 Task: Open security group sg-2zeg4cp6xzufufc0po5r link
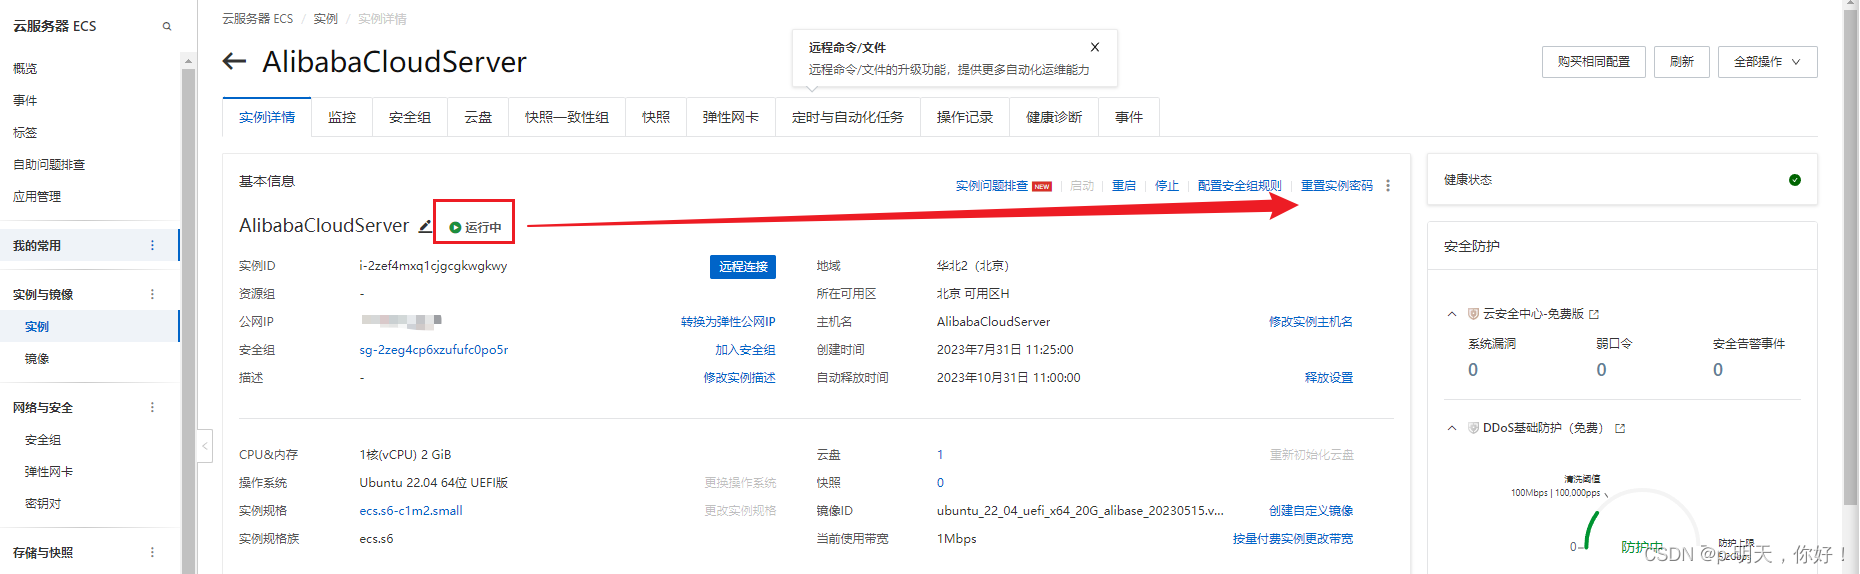pyautogui.click(x=434, y=350)
